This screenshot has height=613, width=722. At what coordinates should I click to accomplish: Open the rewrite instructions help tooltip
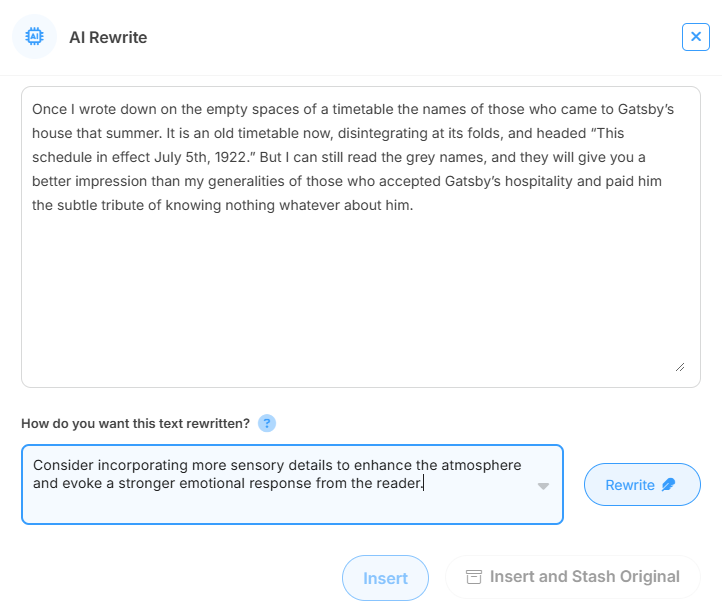click(x=266, y=423)
